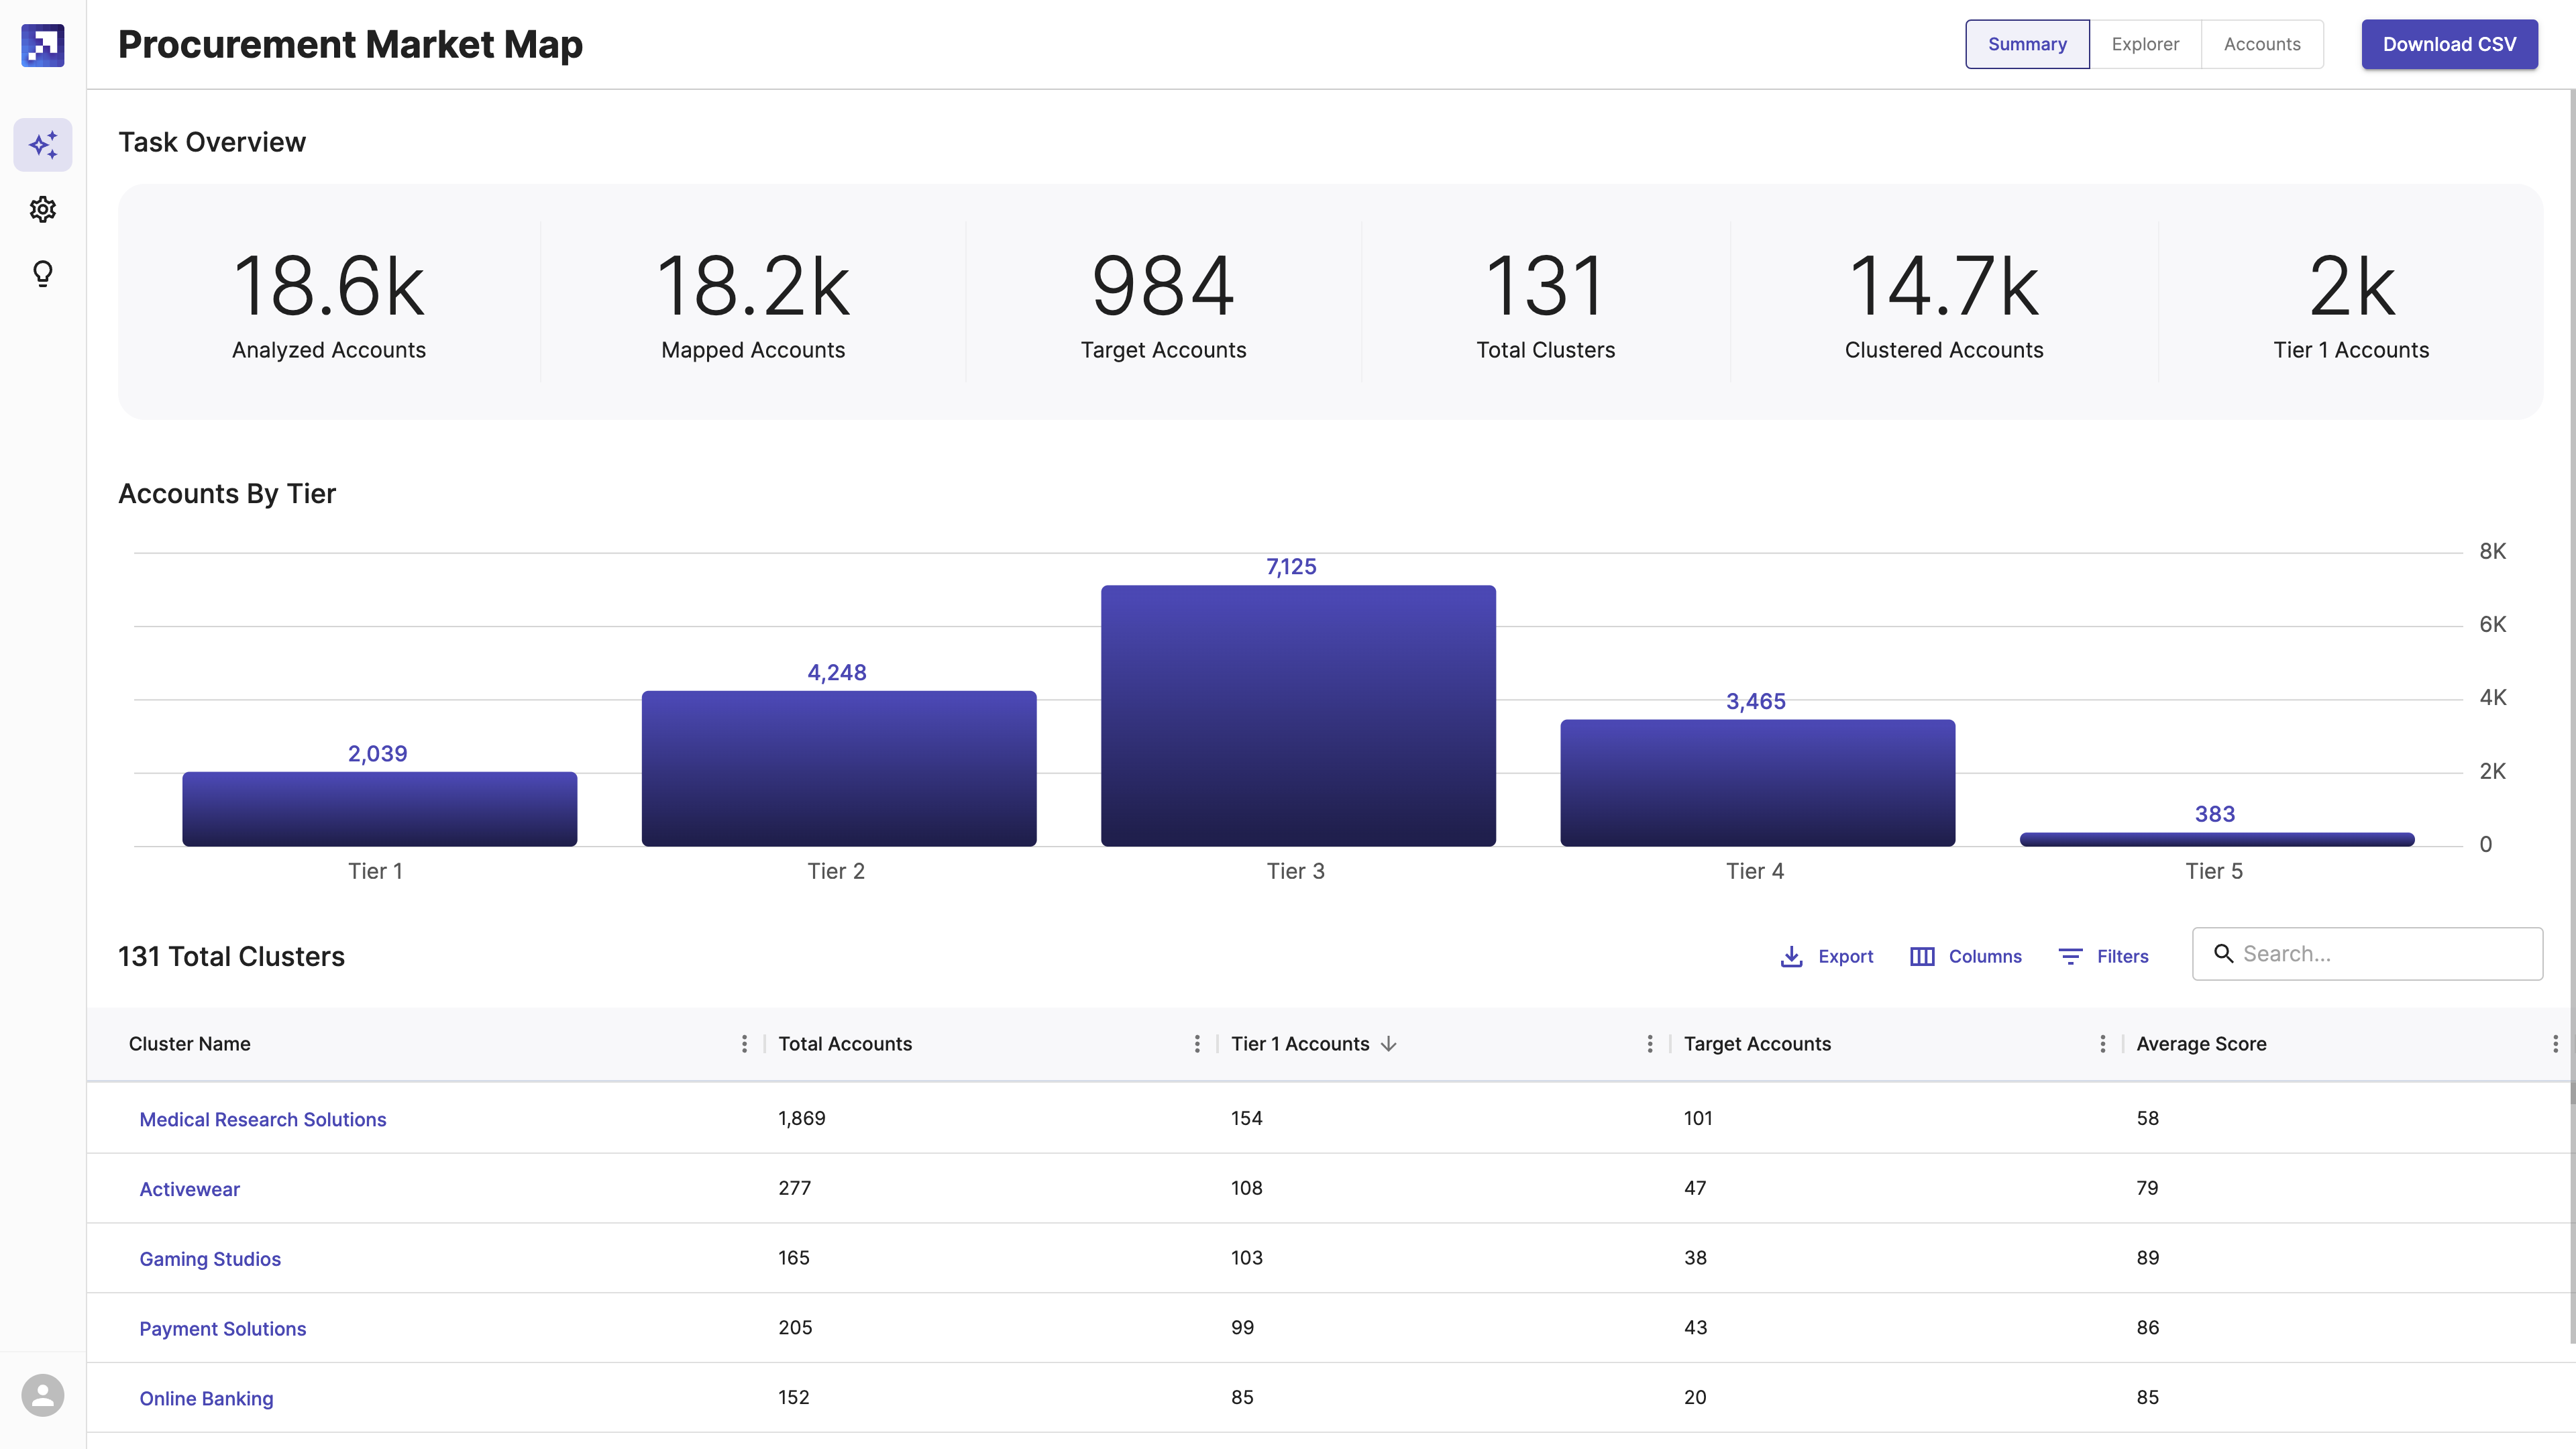Switch to the Explorer tab
Viewport: 2576px width, 1449px height.
2145,44
